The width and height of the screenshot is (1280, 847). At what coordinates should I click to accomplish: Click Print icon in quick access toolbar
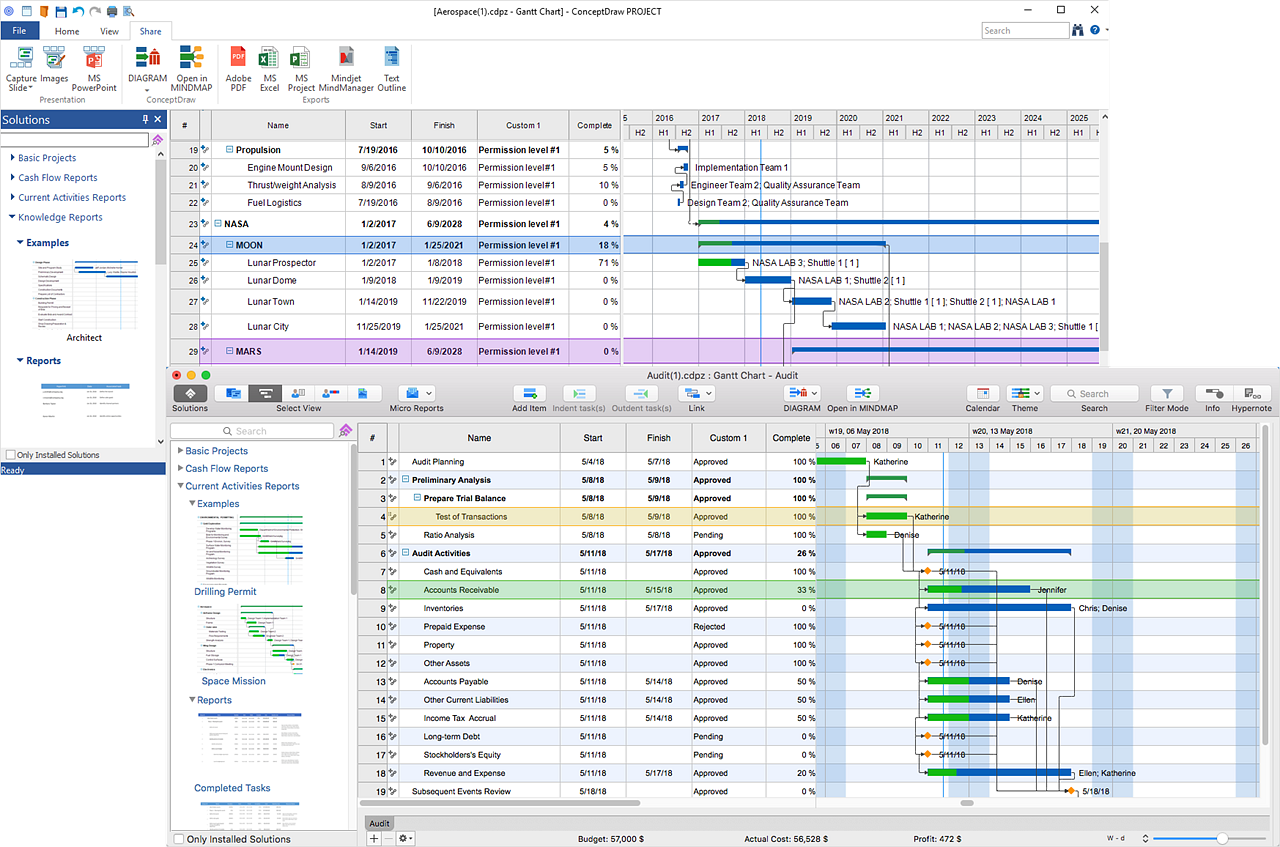pos(111,11)
